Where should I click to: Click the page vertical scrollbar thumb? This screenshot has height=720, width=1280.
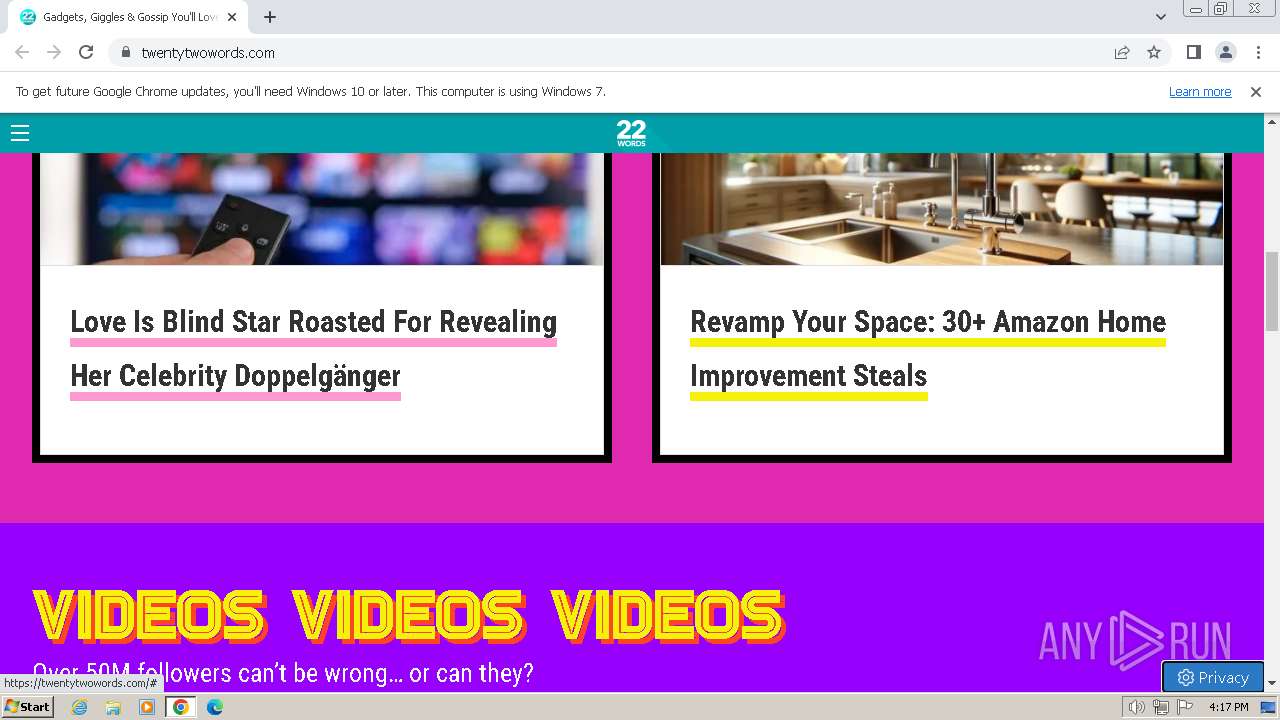coord(1272,291)
